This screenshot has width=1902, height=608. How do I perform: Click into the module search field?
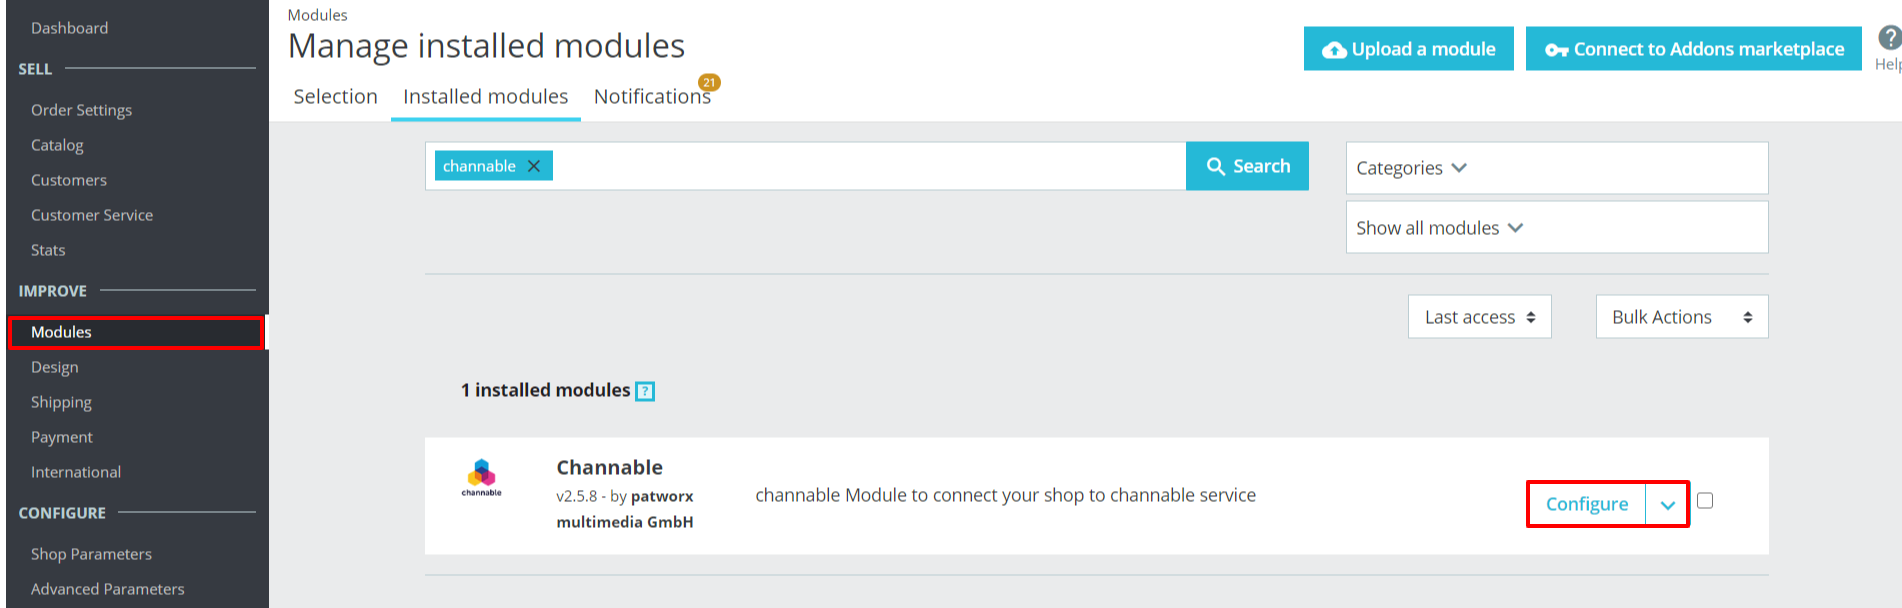pos(860,166)
